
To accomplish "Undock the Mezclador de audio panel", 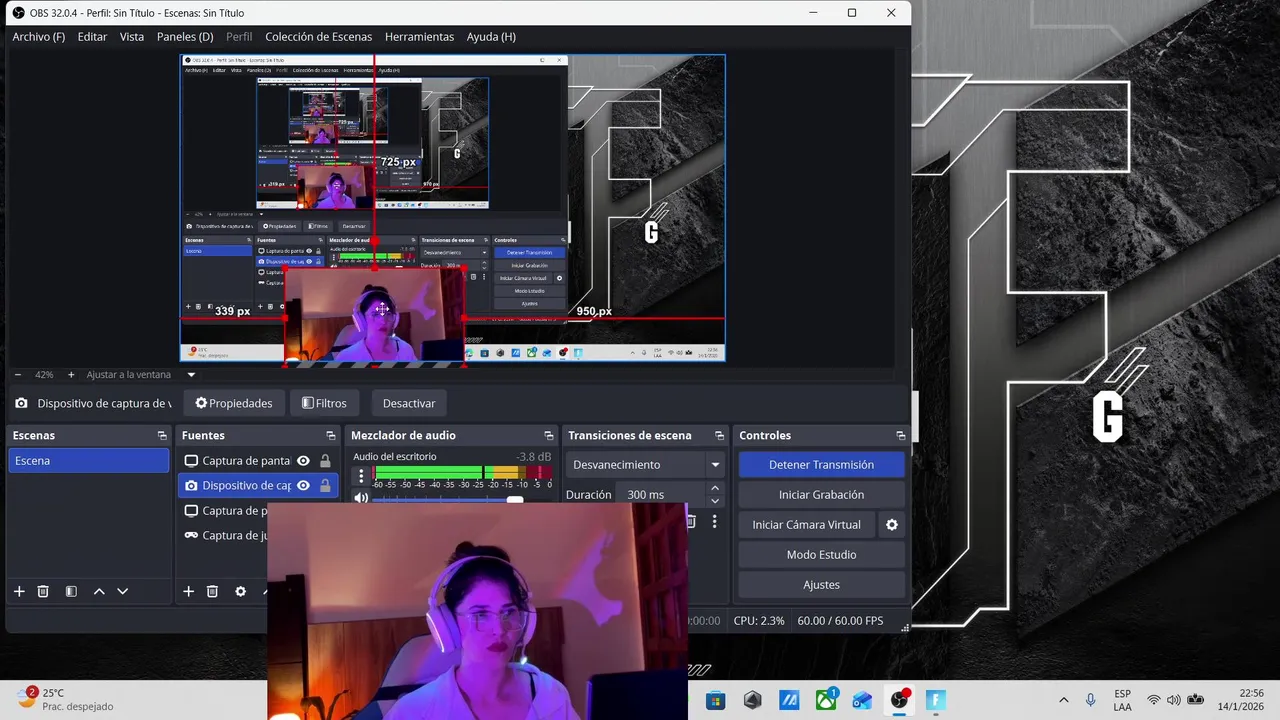I will tap(548, 436).
